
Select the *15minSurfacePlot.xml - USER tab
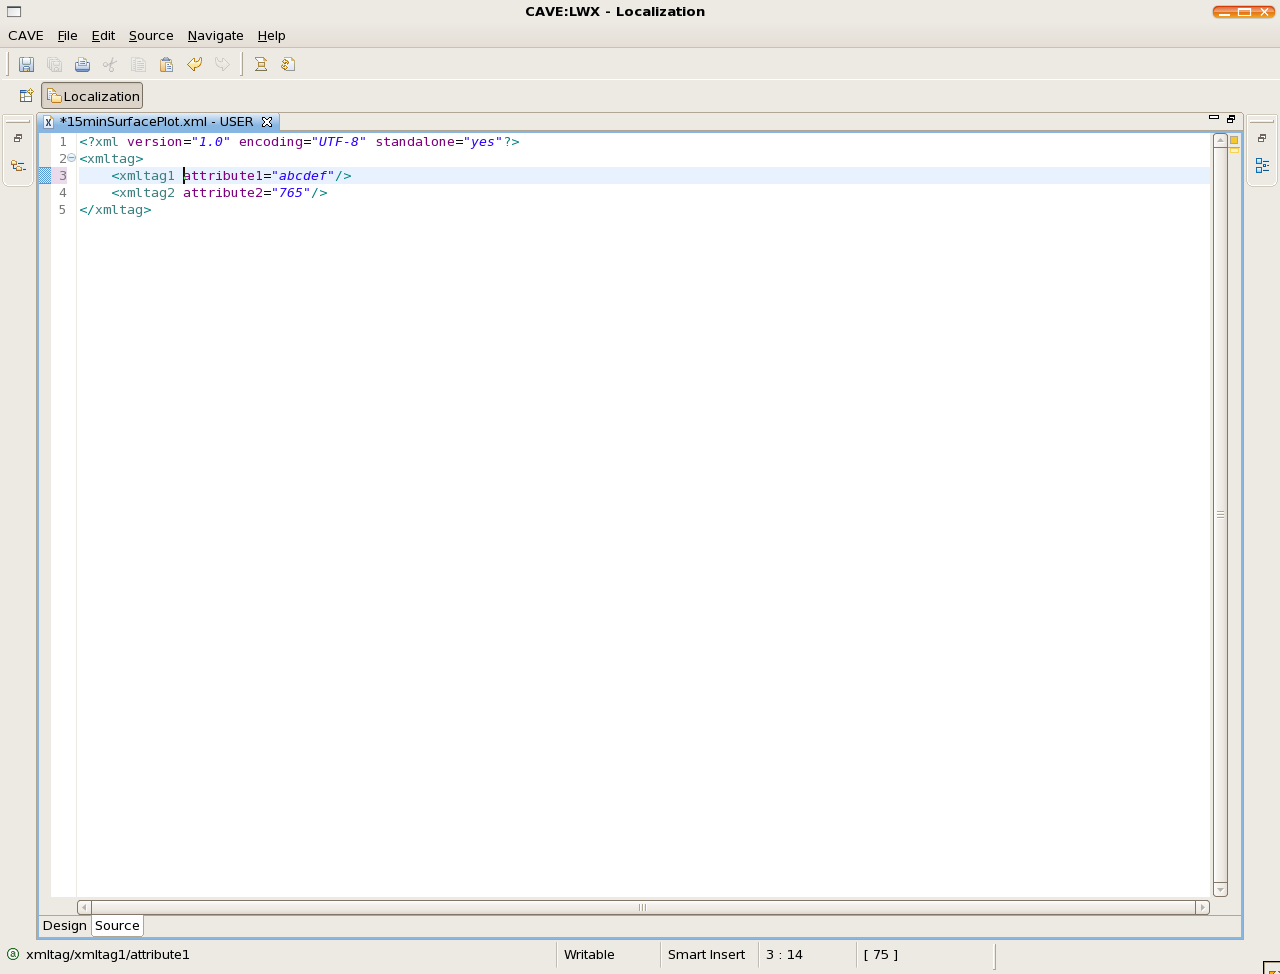point(157,122)
